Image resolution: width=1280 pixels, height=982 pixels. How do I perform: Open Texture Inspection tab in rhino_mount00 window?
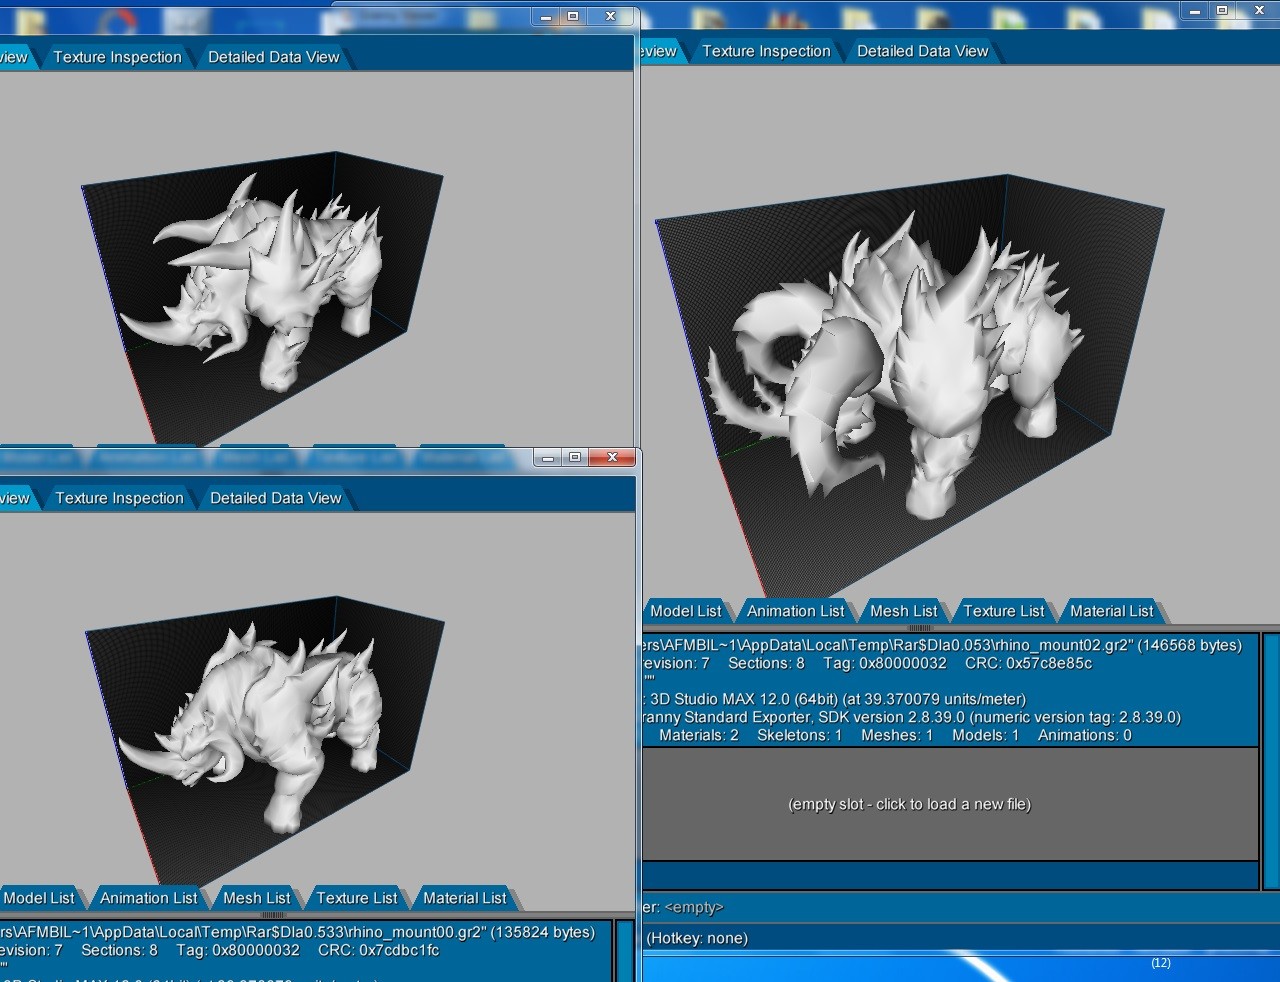[x=119, y=498]
